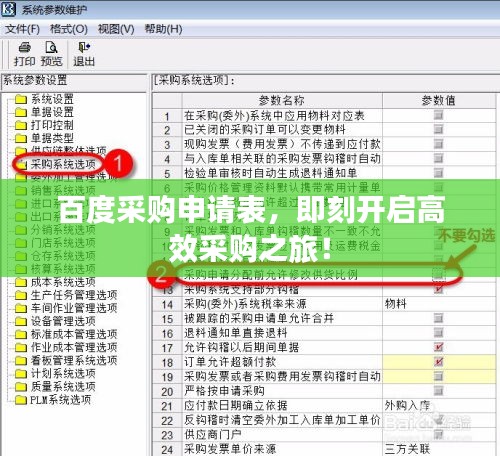
Task: Select 采购系统选项 in the tree
Action: click(63, 164)
